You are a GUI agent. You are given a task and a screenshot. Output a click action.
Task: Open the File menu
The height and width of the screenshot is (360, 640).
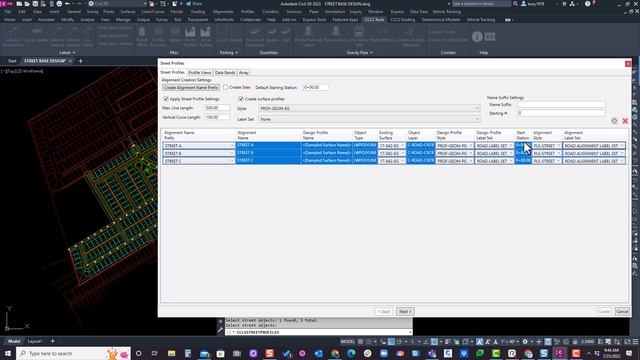click(8, 12)
